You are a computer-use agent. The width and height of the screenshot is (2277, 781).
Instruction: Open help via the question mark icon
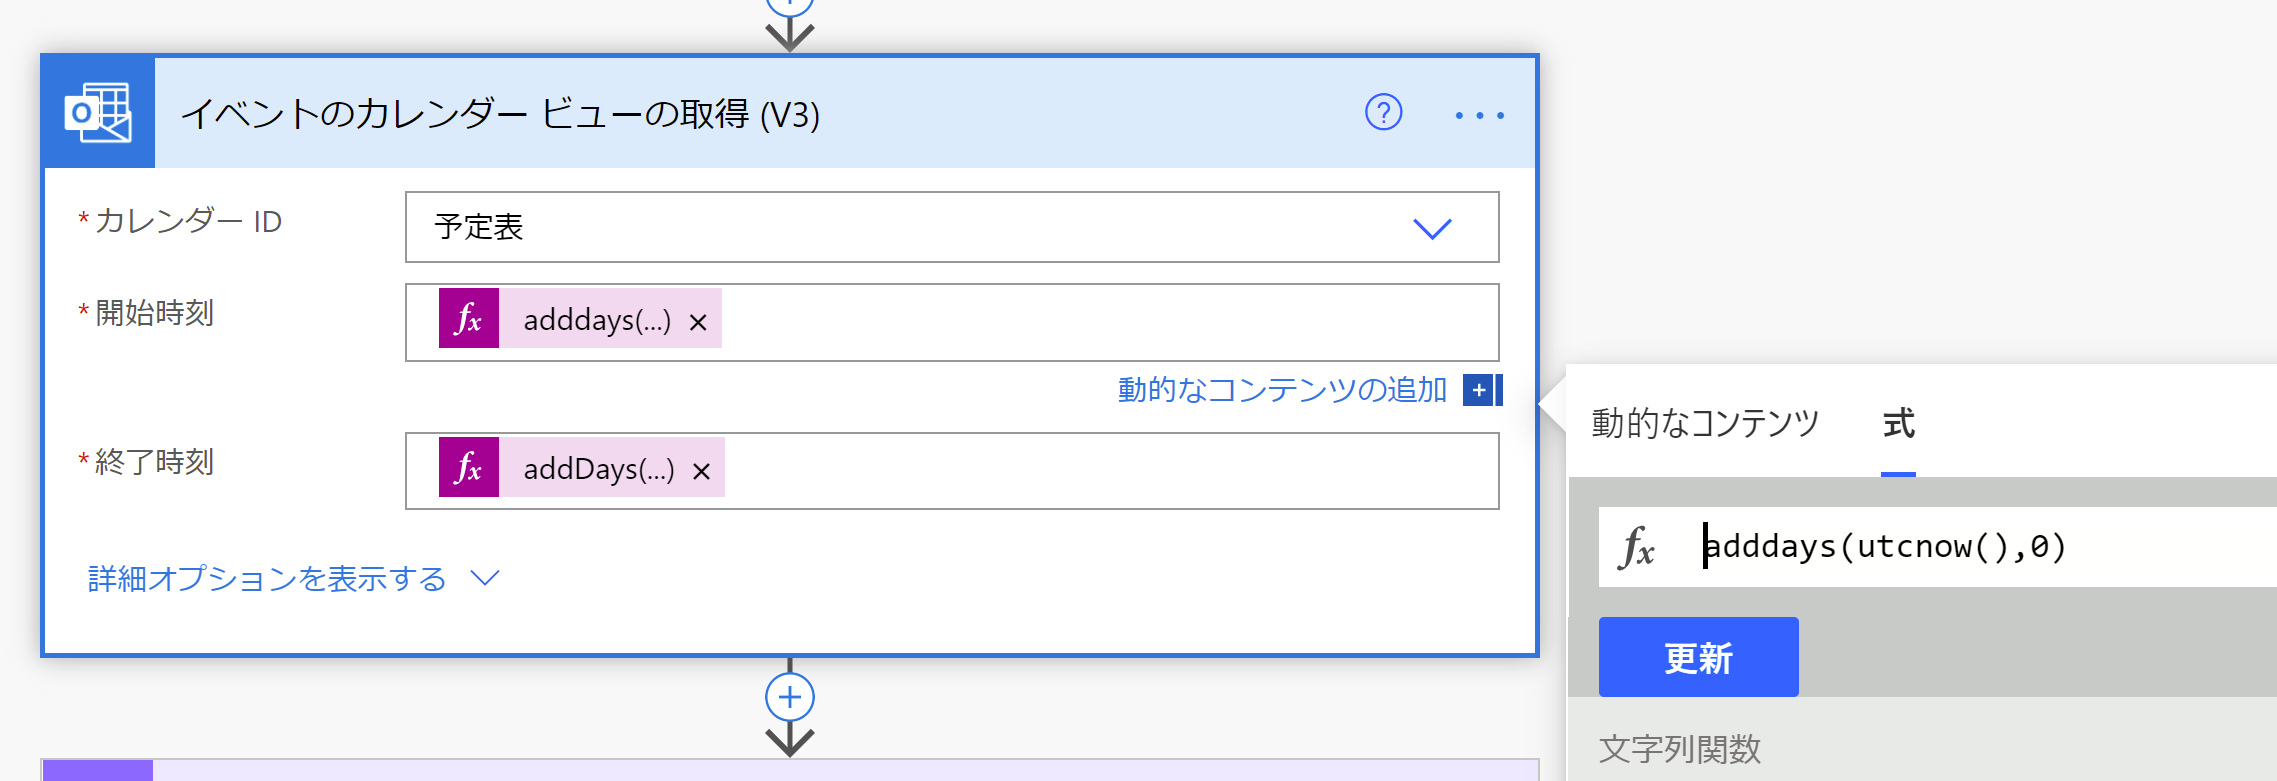point(1383,114)
